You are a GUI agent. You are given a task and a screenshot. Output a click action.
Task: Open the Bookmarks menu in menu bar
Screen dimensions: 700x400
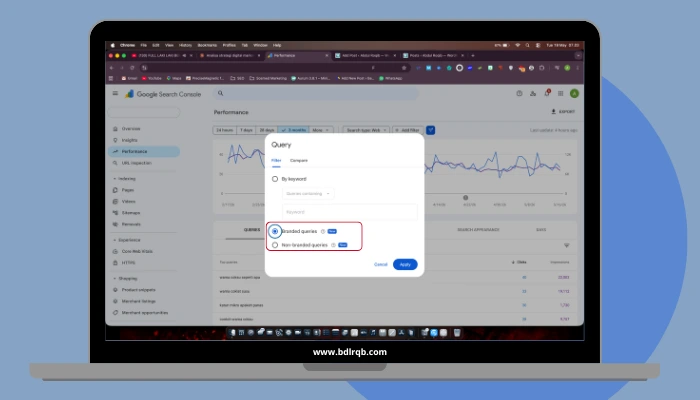coord(207,45)
